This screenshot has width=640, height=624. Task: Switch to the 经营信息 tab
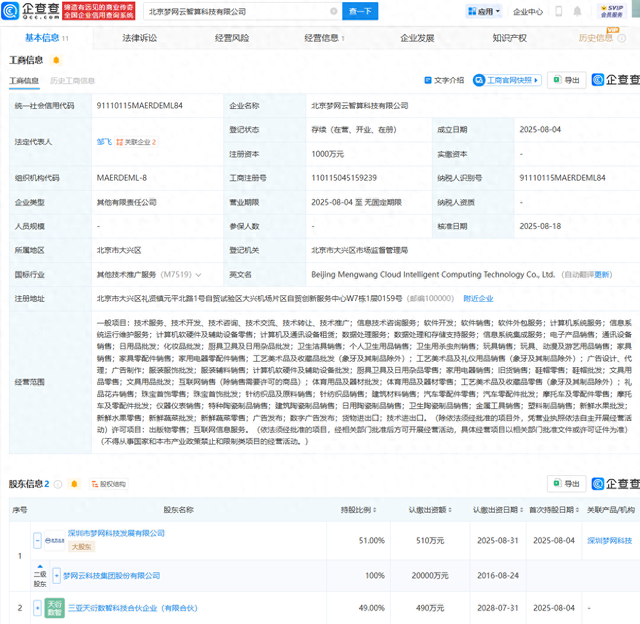coord(322,38)
